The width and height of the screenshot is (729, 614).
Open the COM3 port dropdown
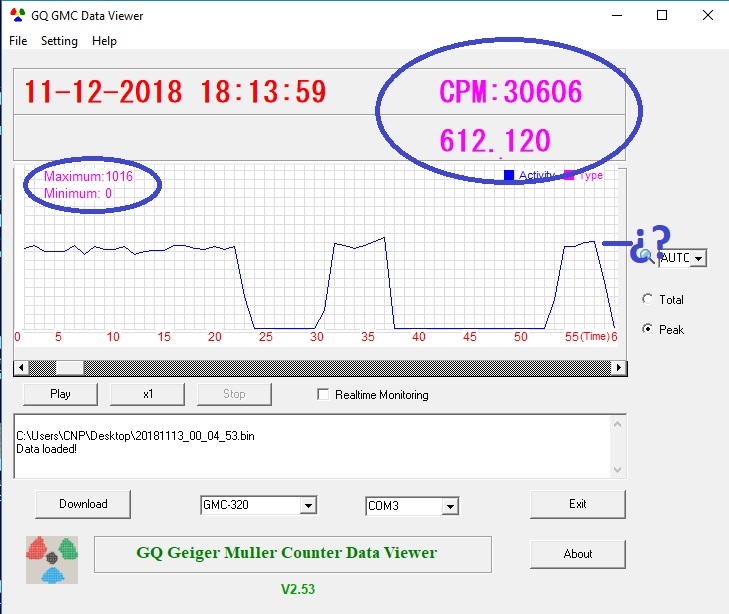(x=450, y=506)
